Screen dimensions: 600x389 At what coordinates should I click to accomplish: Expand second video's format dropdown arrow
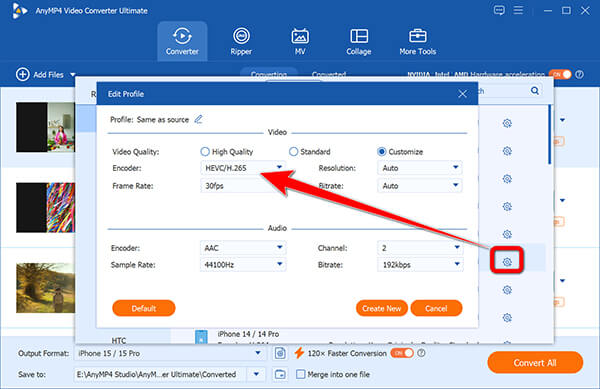pos(562,200)
